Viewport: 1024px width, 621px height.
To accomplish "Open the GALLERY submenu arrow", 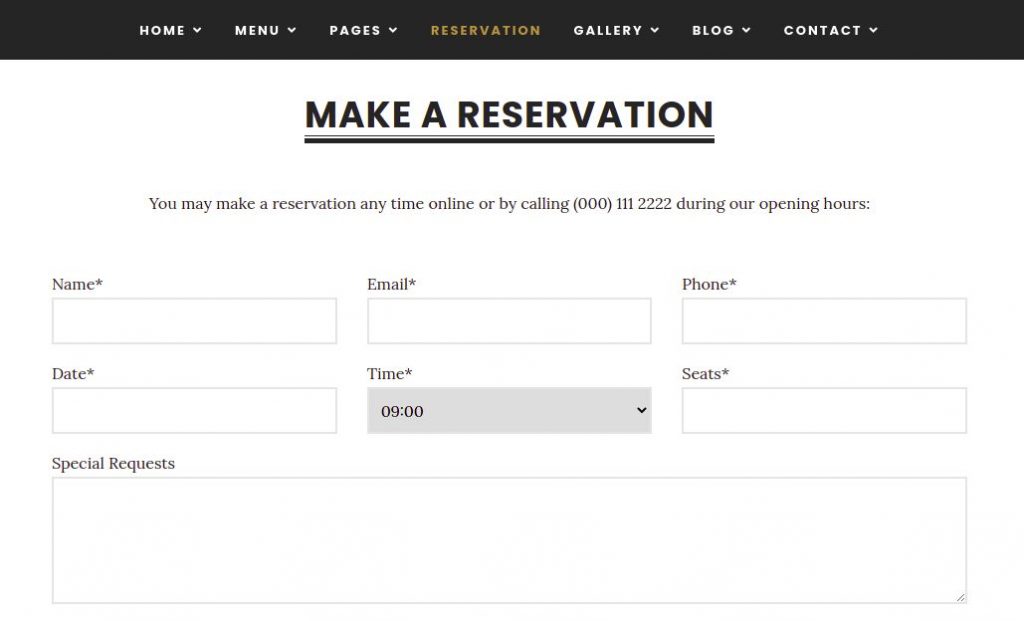I will tap(656, 30).
